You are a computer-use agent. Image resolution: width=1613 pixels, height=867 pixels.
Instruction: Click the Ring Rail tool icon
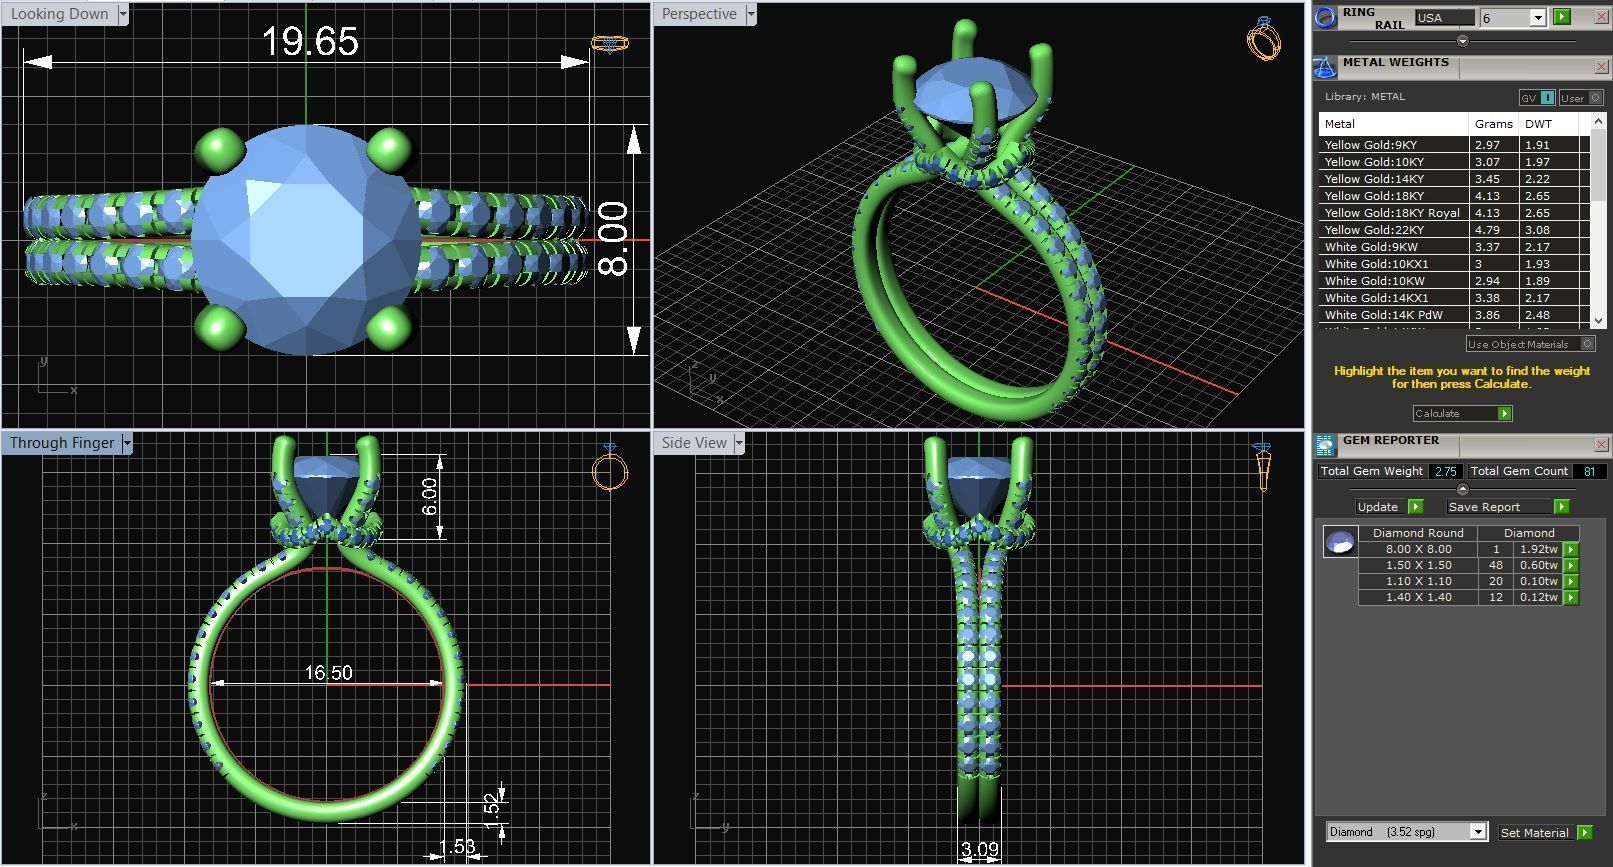click(1325, 17)
